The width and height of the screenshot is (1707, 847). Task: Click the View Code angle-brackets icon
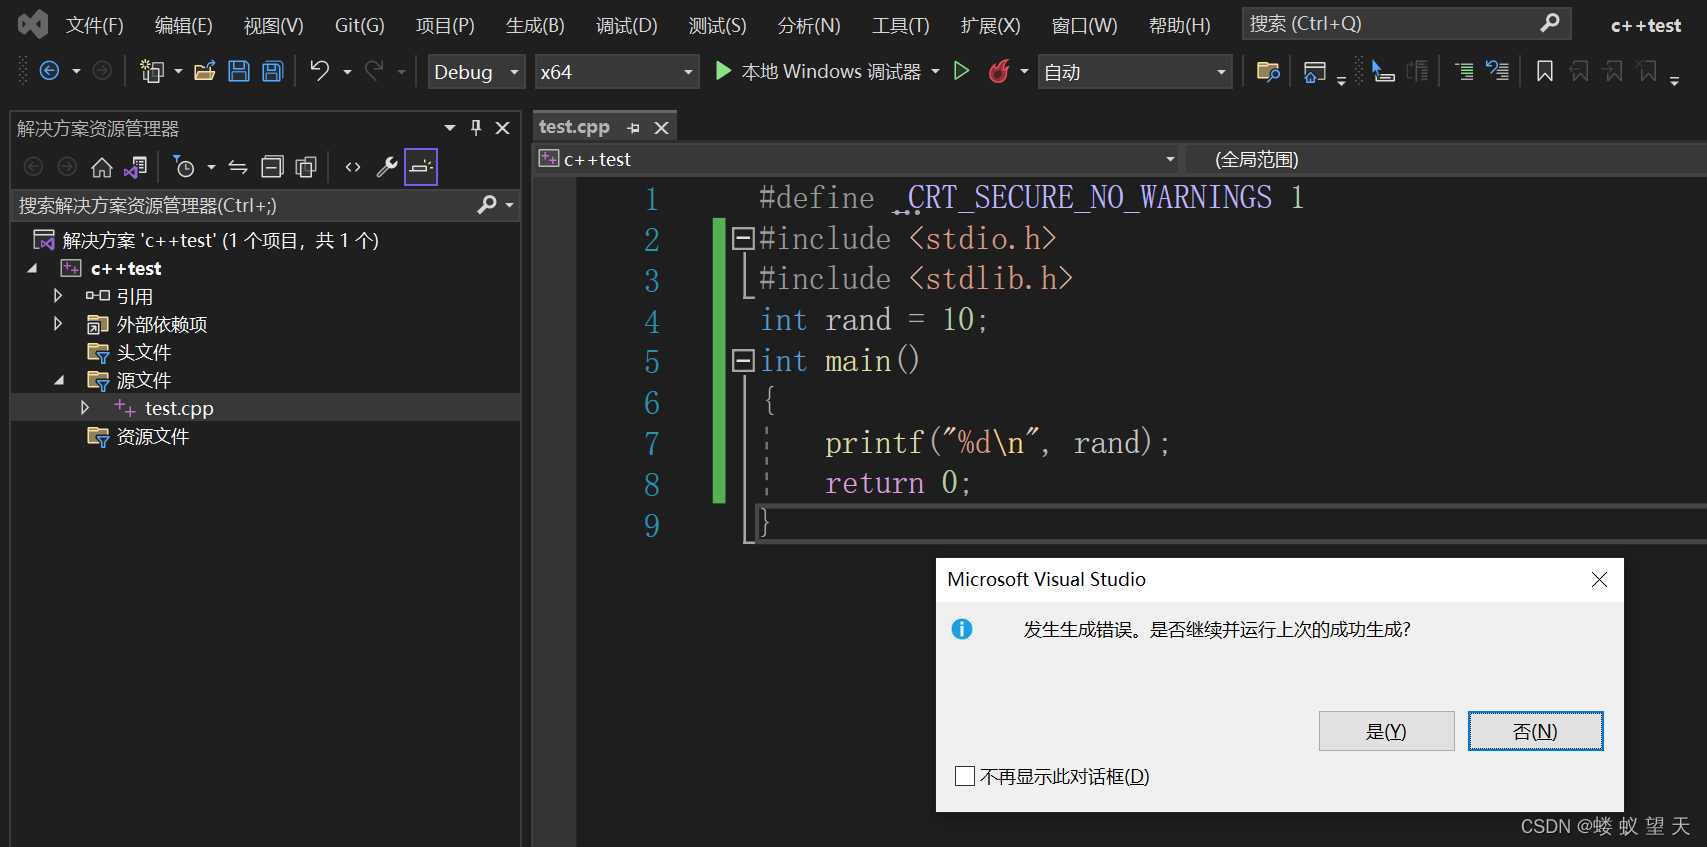pos(353,167)
